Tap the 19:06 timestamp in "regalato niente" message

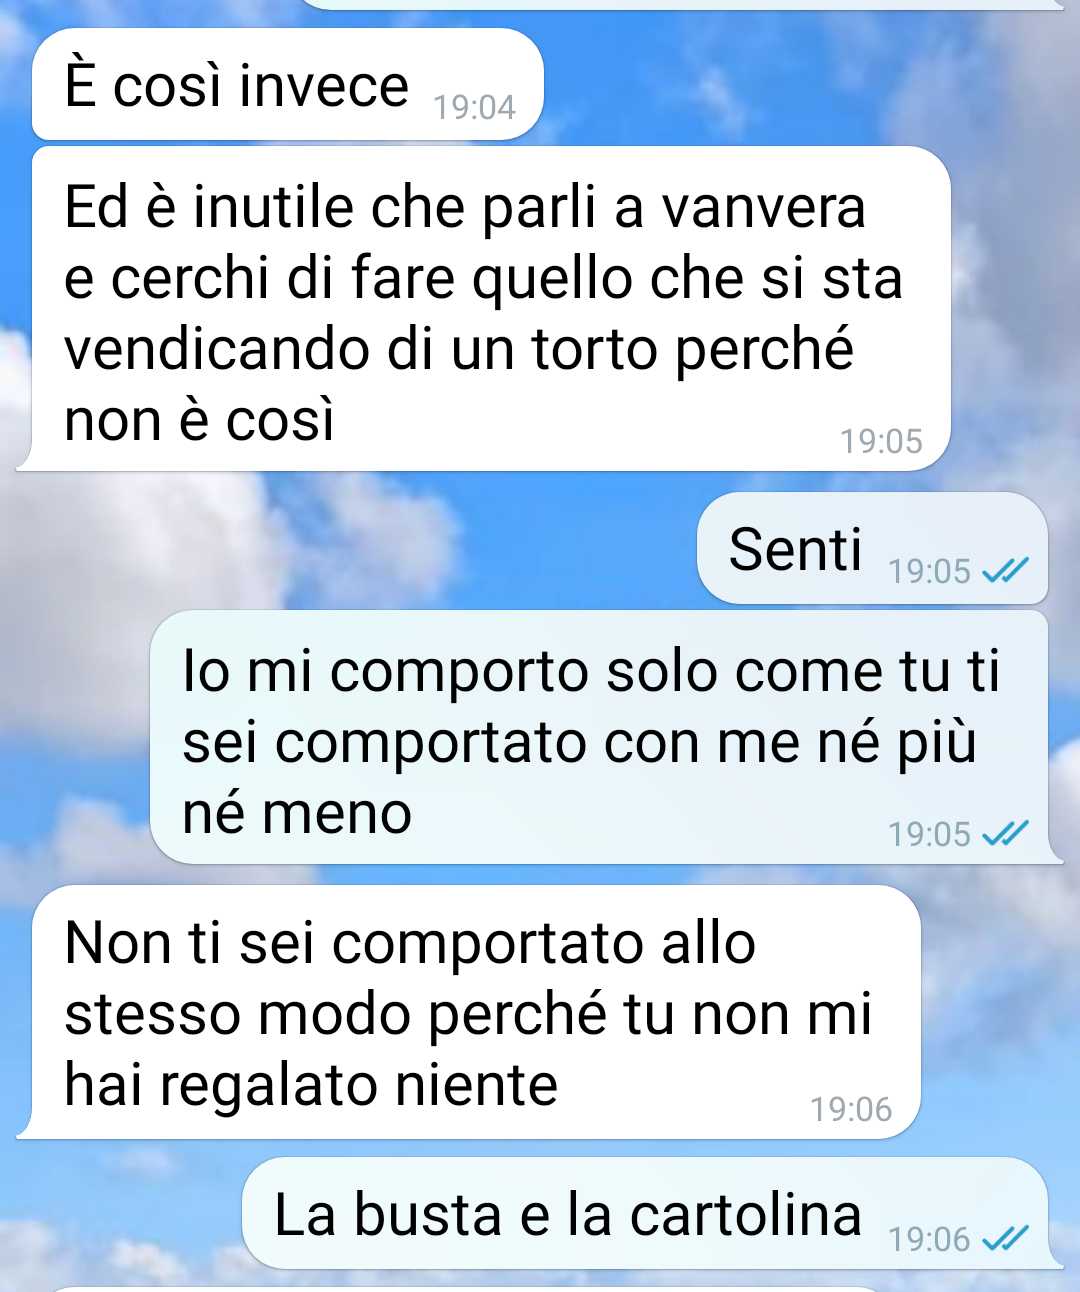851,1109
